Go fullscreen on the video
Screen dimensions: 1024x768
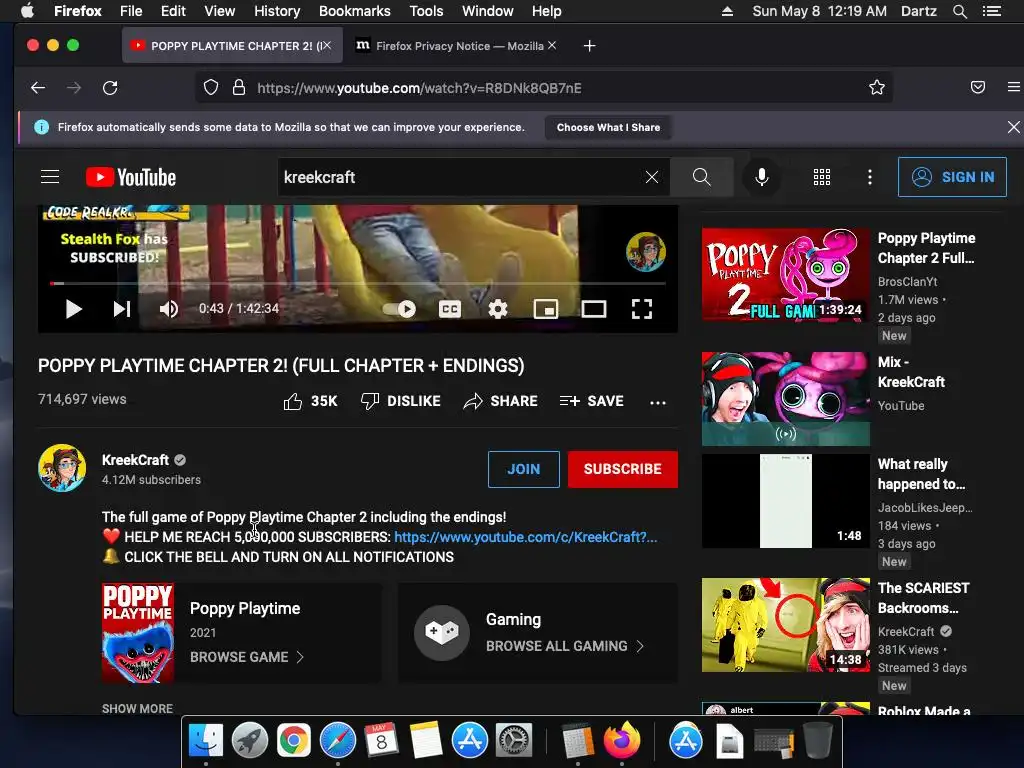(641, 309)
